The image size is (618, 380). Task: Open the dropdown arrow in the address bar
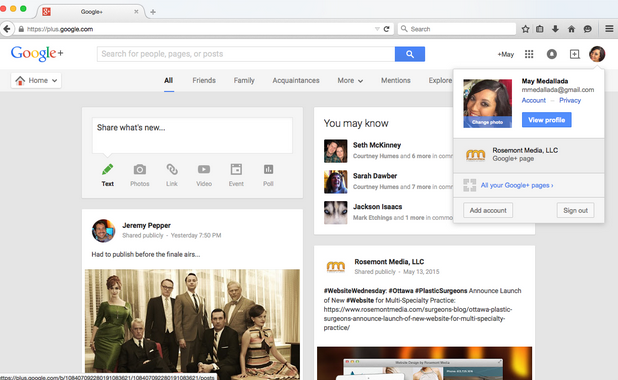pos(377,29)
